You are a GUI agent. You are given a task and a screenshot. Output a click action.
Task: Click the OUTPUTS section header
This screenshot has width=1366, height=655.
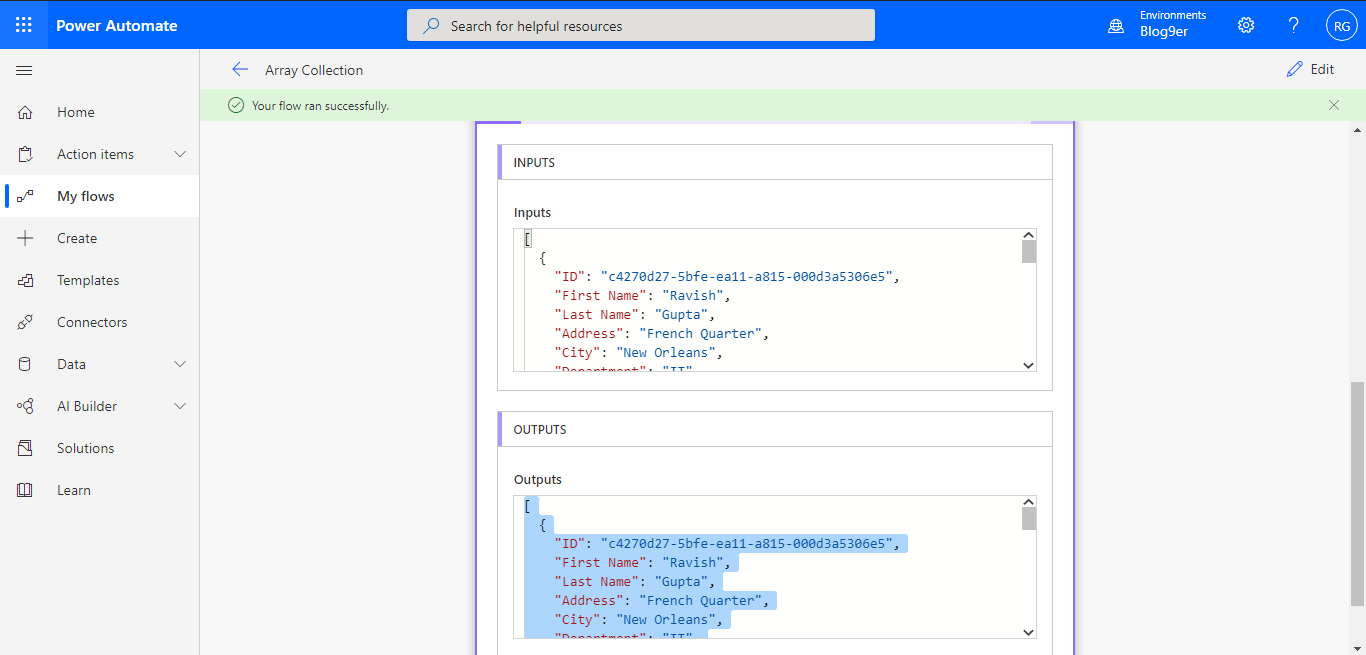(775, 429)
